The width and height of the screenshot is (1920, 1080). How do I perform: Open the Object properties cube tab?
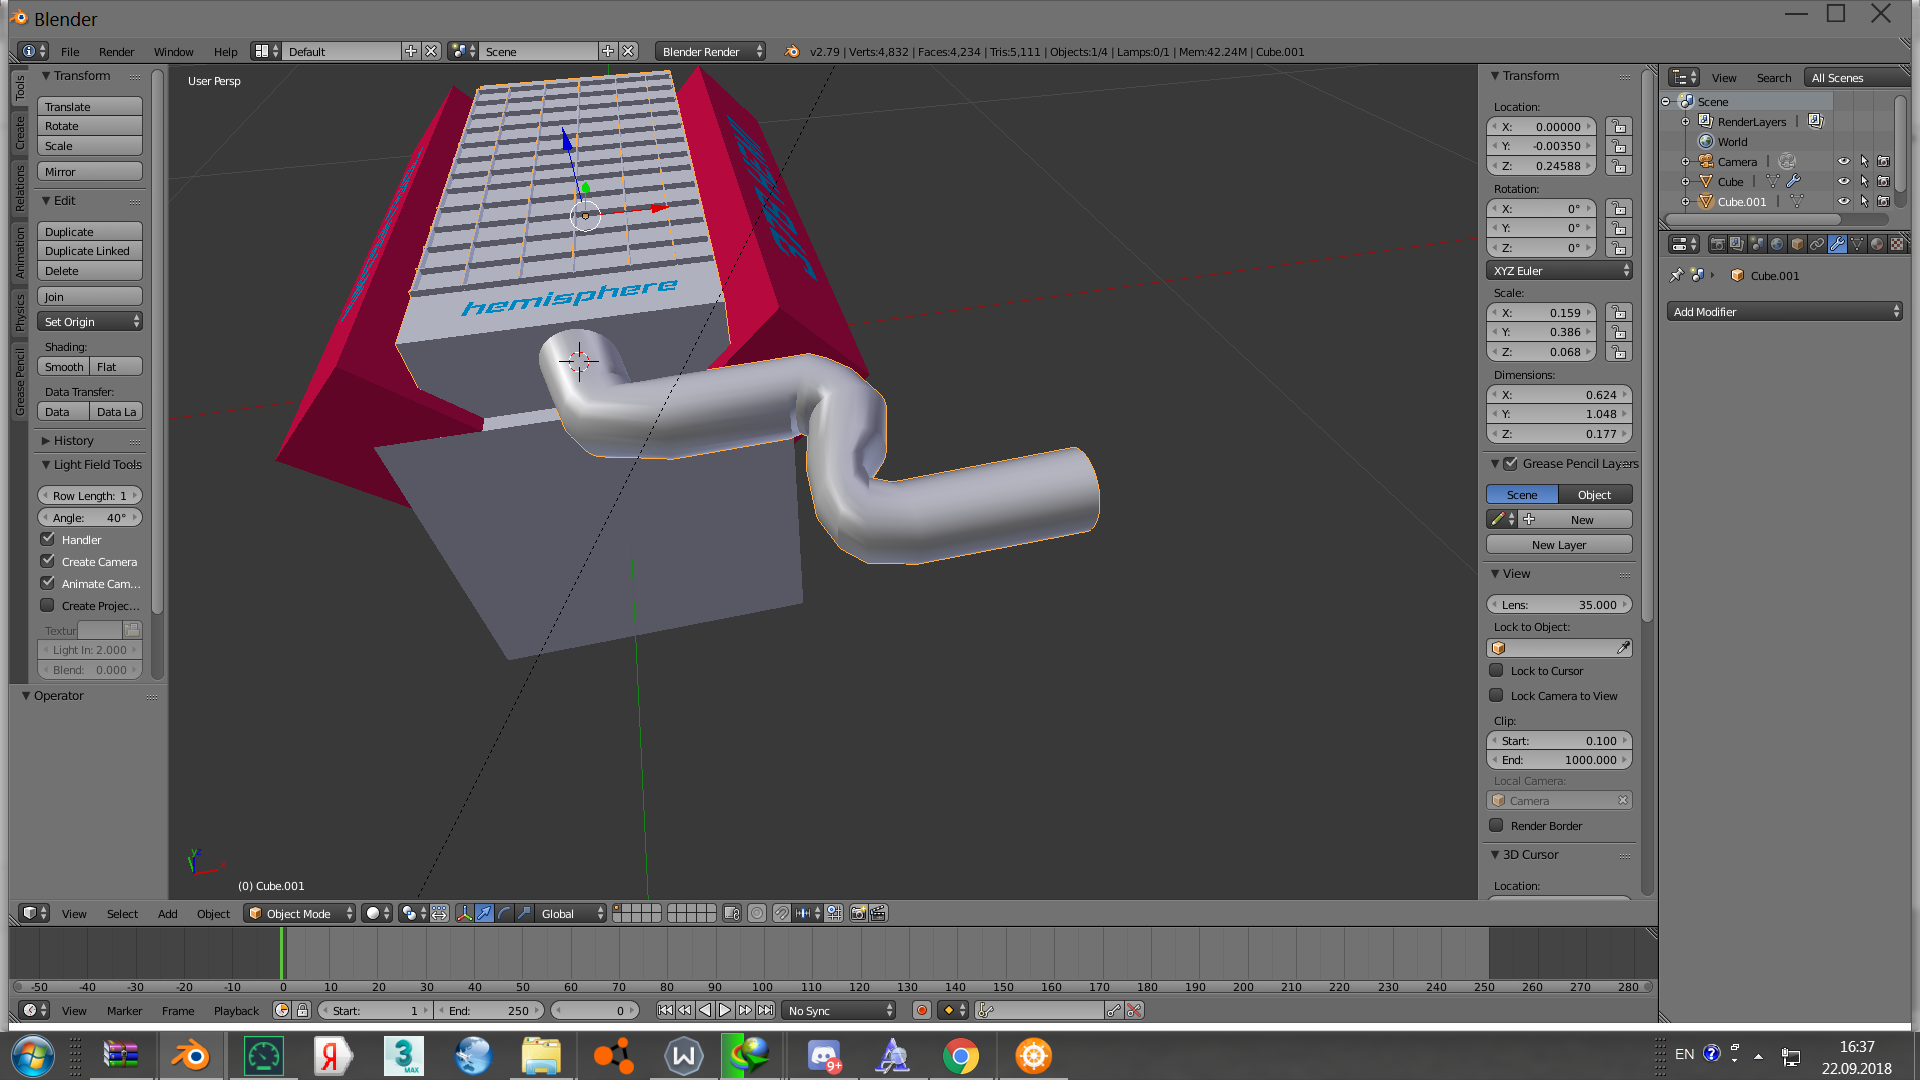pyautogui.click(x=1797, y=244)
